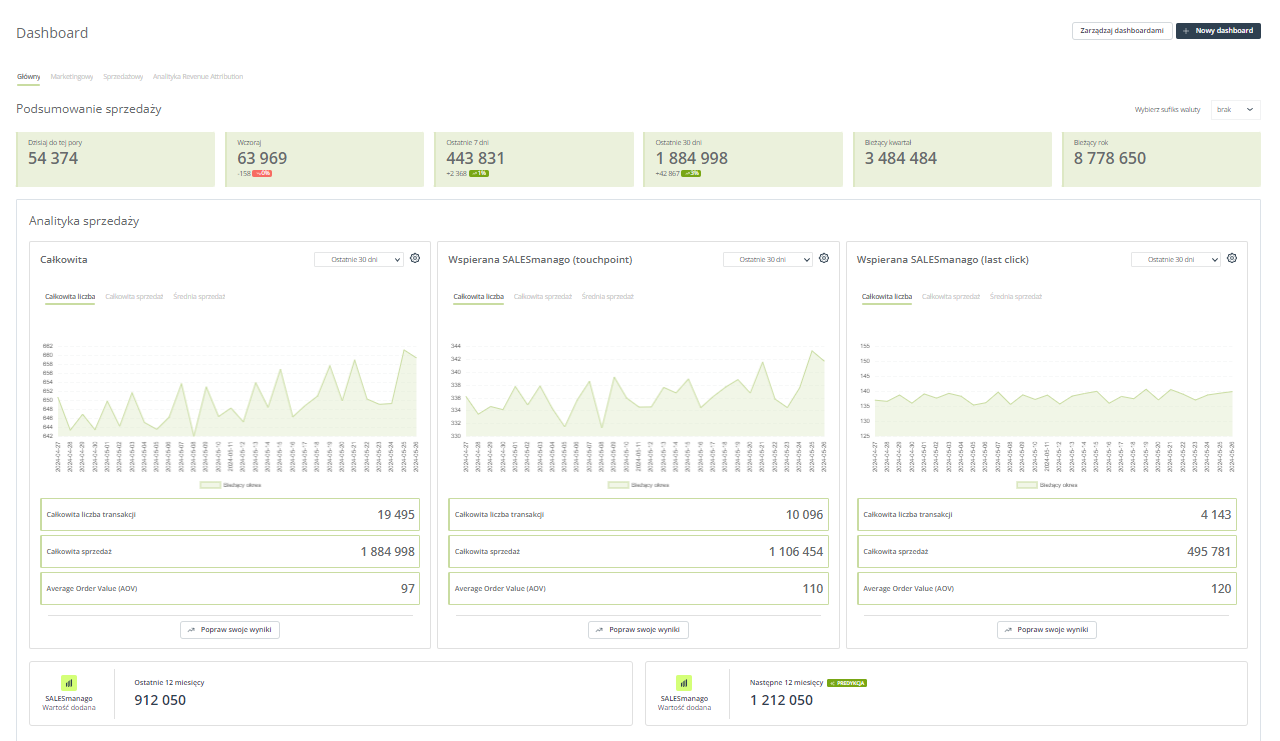Click the Podsumowanie sprzedaży heading
This screenshot has width=1280, height=741.
pyautogui.click(x=88, y=109)
